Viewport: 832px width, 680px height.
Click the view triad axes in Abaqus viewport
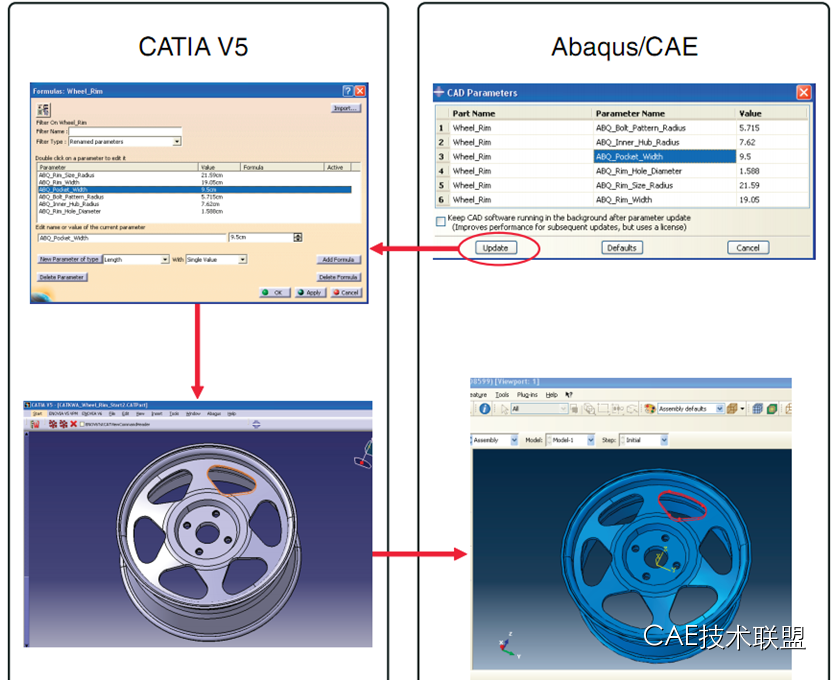[x=509, y=646]
